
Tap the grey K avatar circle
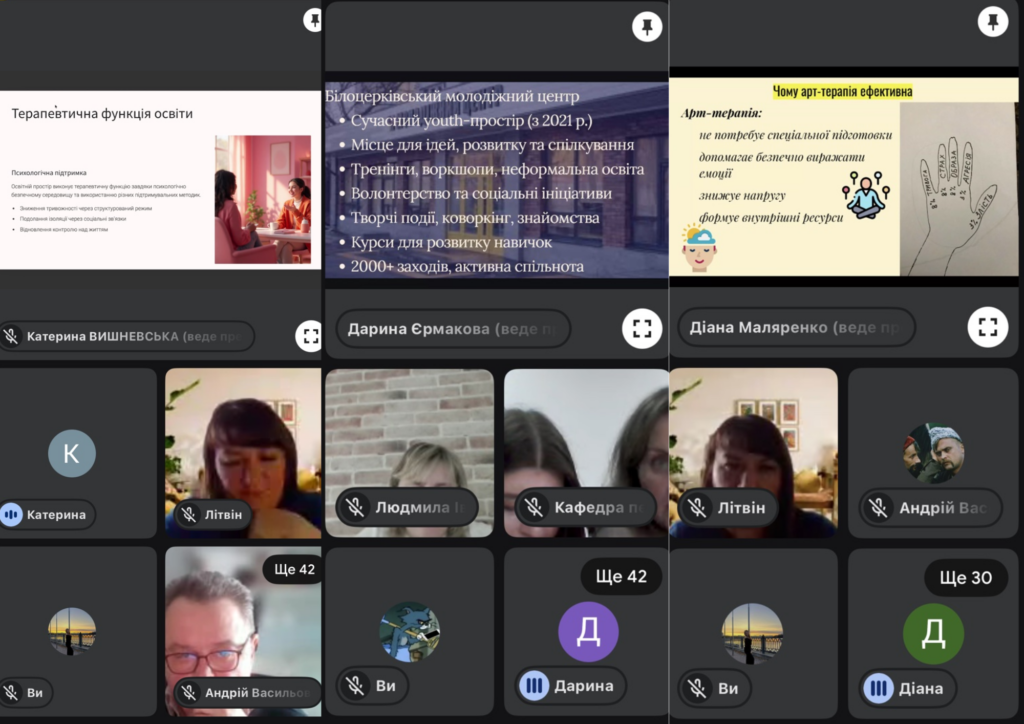(x=72, y=453)
